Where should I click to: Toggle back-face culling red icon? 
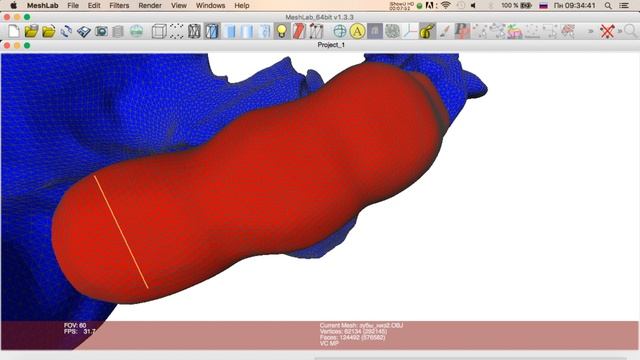(299, 31)
